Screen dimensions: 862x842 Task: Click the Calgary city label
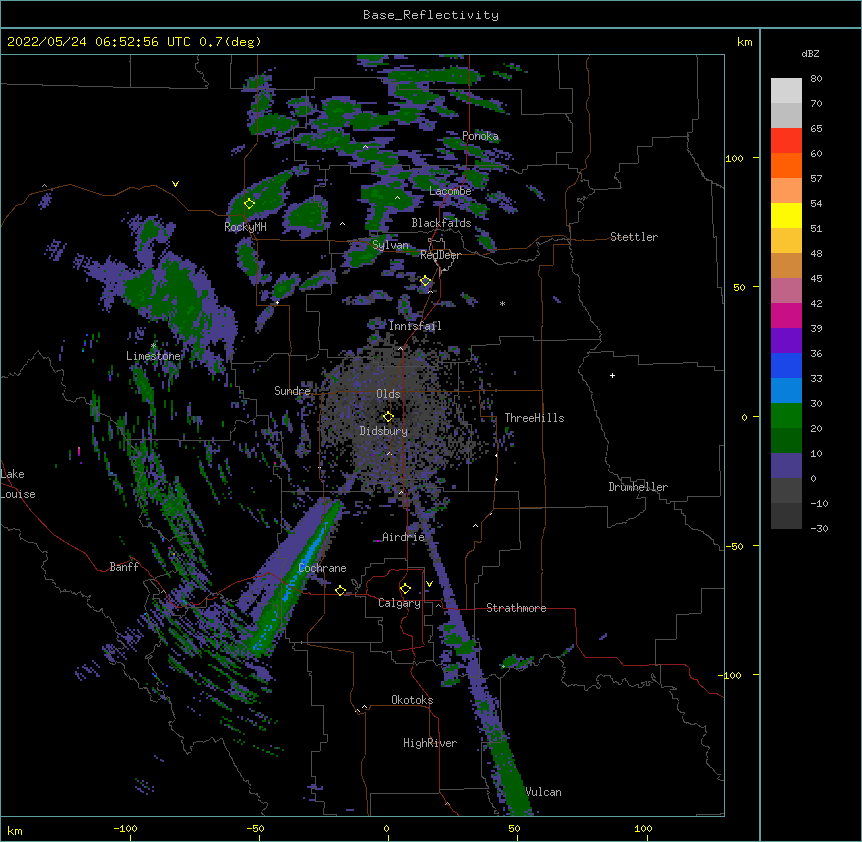(399, 603)
